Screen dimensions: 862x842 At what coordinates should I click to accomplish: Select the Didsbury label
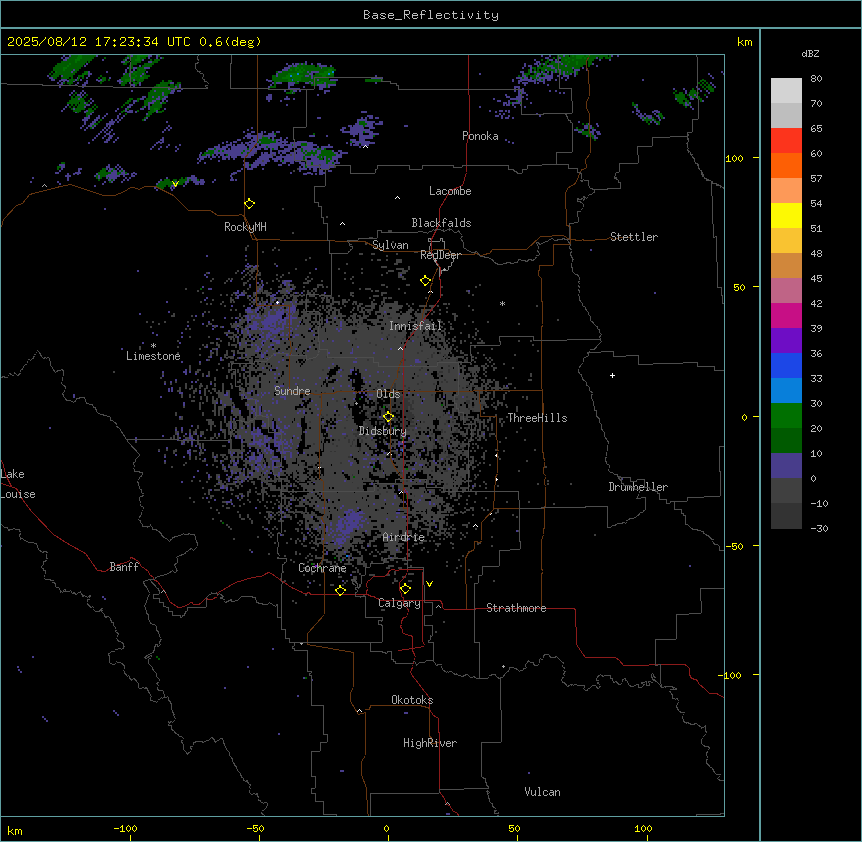pyautogui.click(x=383, y=431)
